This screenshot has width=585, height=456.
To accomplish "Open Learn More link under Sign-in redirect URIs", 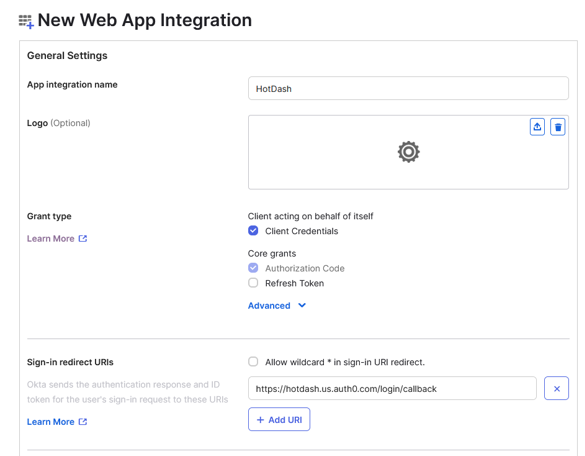I will click(50, 422).
